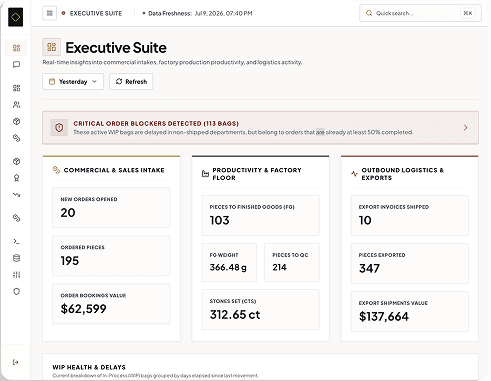The image size is (491, 381).
Task: Toggle the sidebar panel button
Action: [x=50, y=13]
